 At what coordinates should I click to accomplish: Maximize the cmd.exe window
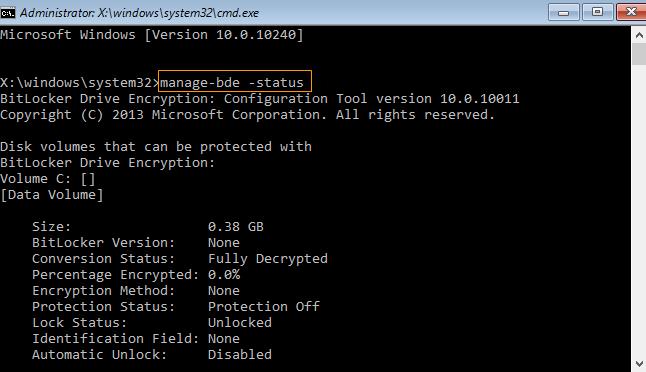pos(597,12)
